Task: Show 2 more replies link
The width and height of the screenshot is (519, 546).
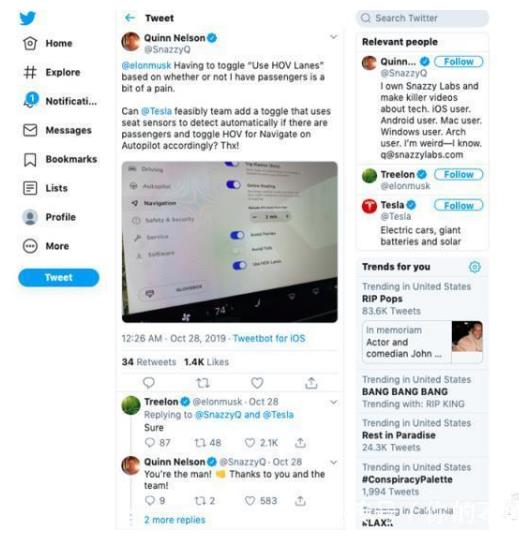Action: point(175,520)
